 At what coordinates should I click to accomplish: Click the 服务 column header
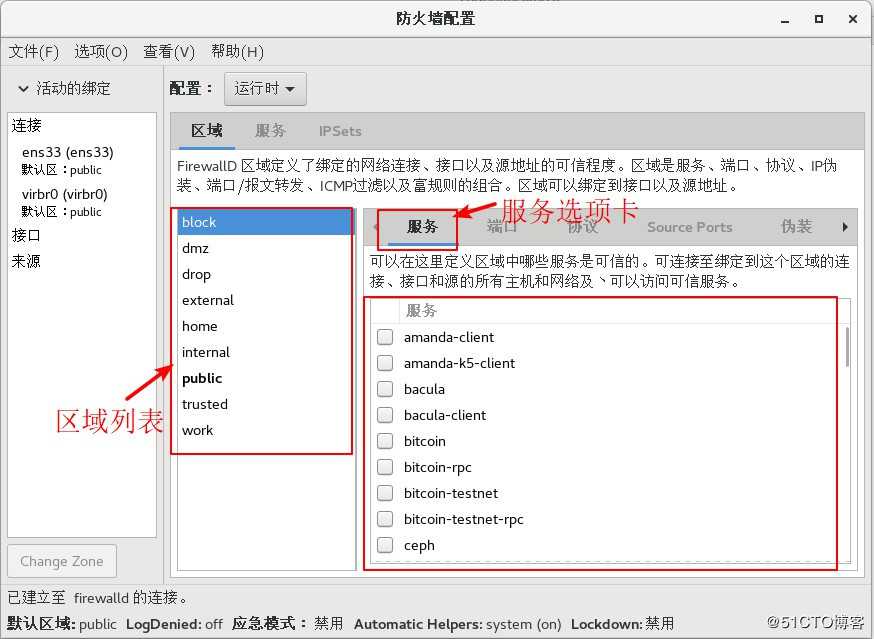623,311
